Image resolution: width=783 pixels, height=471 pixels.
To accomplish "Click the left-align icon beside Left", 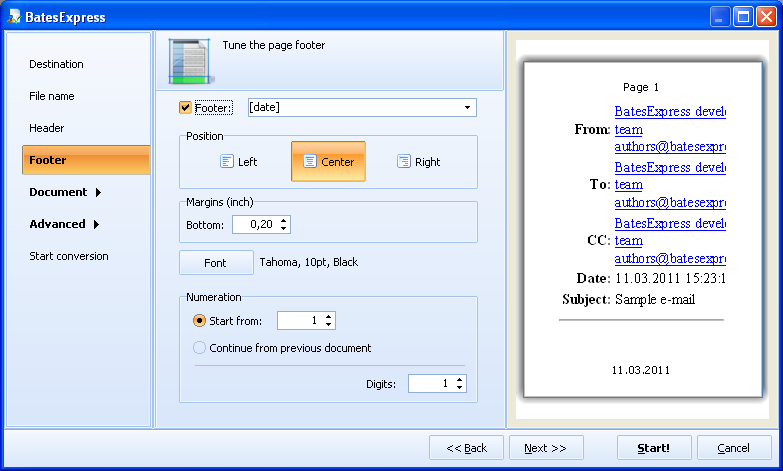I will 227,161.
